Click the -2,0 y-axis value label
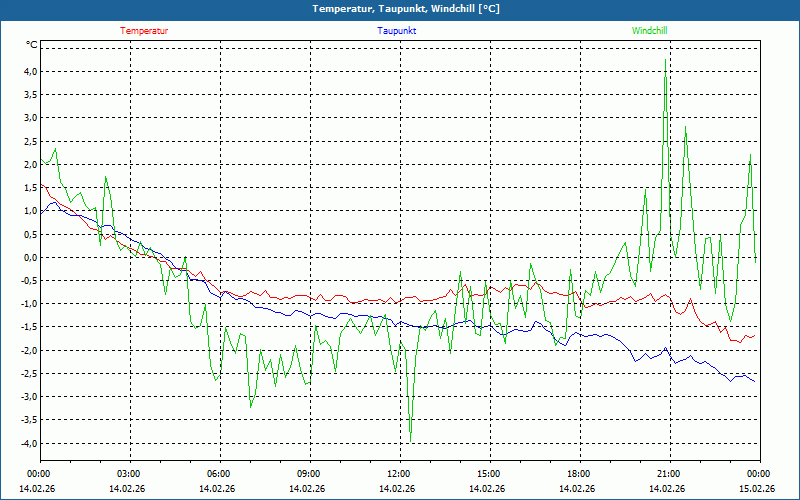800x500 pixels. click(28, 350)
